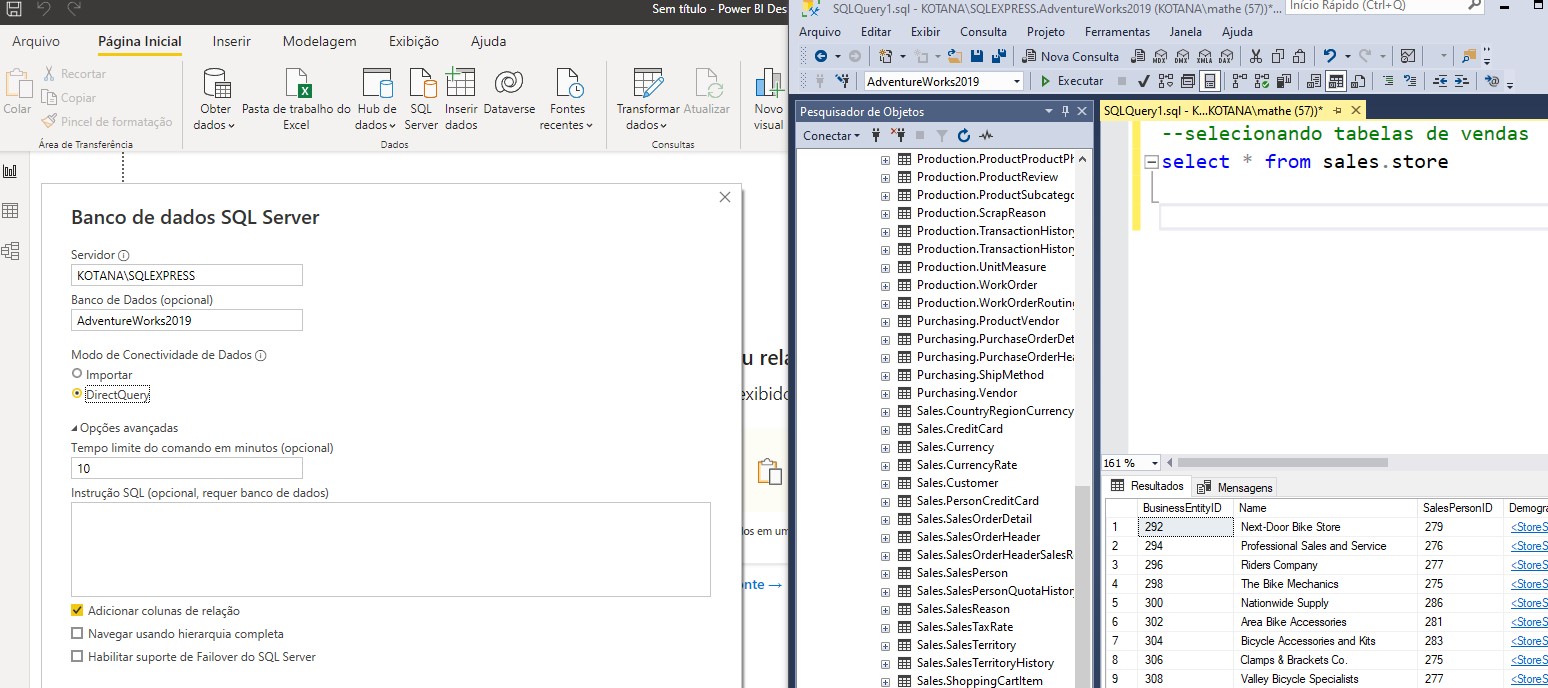Expand the Sales.Customer table node
The image size is (1548, 688).
click(884, 482)
